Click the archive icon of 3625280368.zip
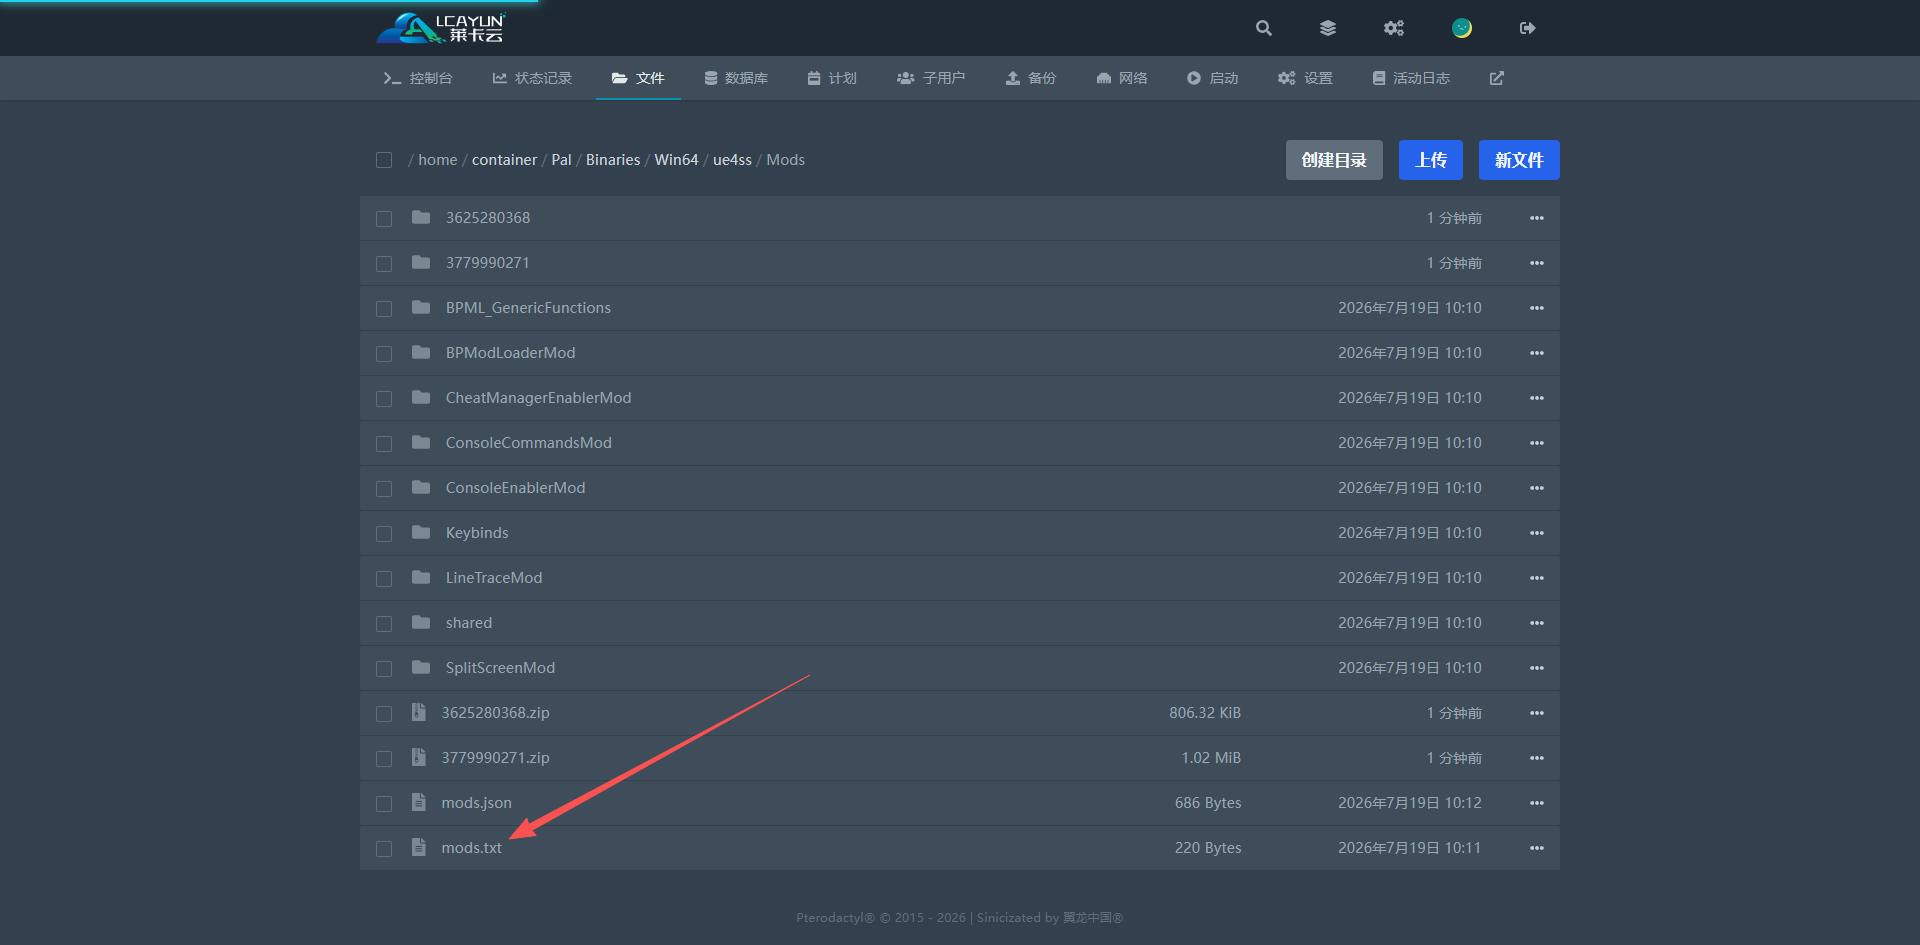Viewport: 1920px width, 945px height. click(419, 712)
